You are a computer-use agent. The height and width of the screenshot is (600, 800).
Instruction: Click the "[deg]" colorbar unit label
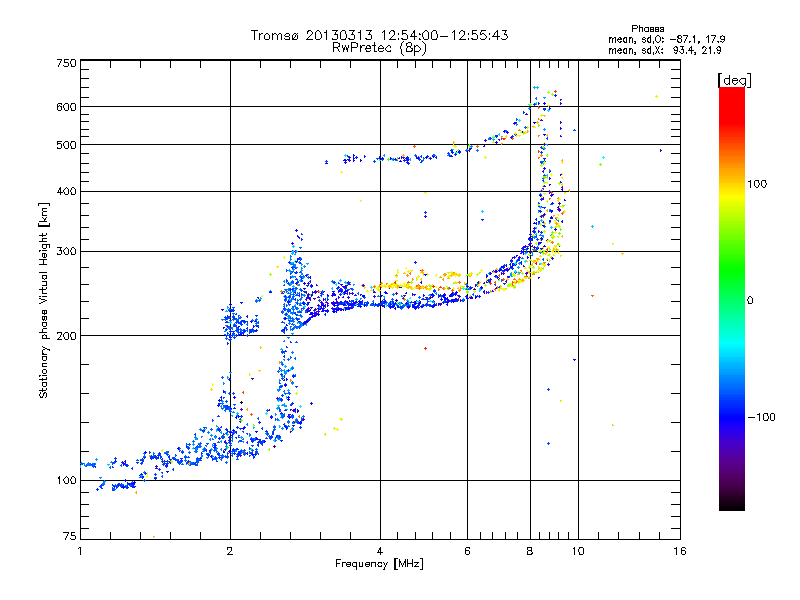click(x=734, y=80)
